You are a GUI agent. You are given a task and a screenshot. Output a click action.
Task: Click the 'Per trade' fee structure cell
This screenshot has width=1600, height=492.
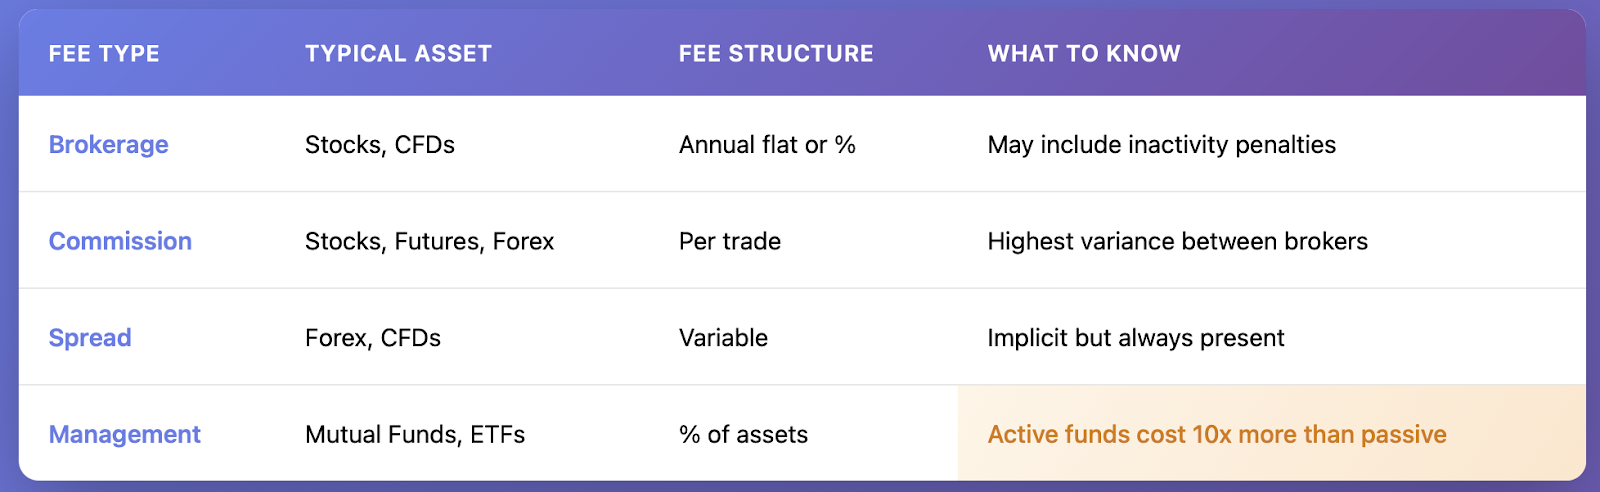(x=729, y=241)
